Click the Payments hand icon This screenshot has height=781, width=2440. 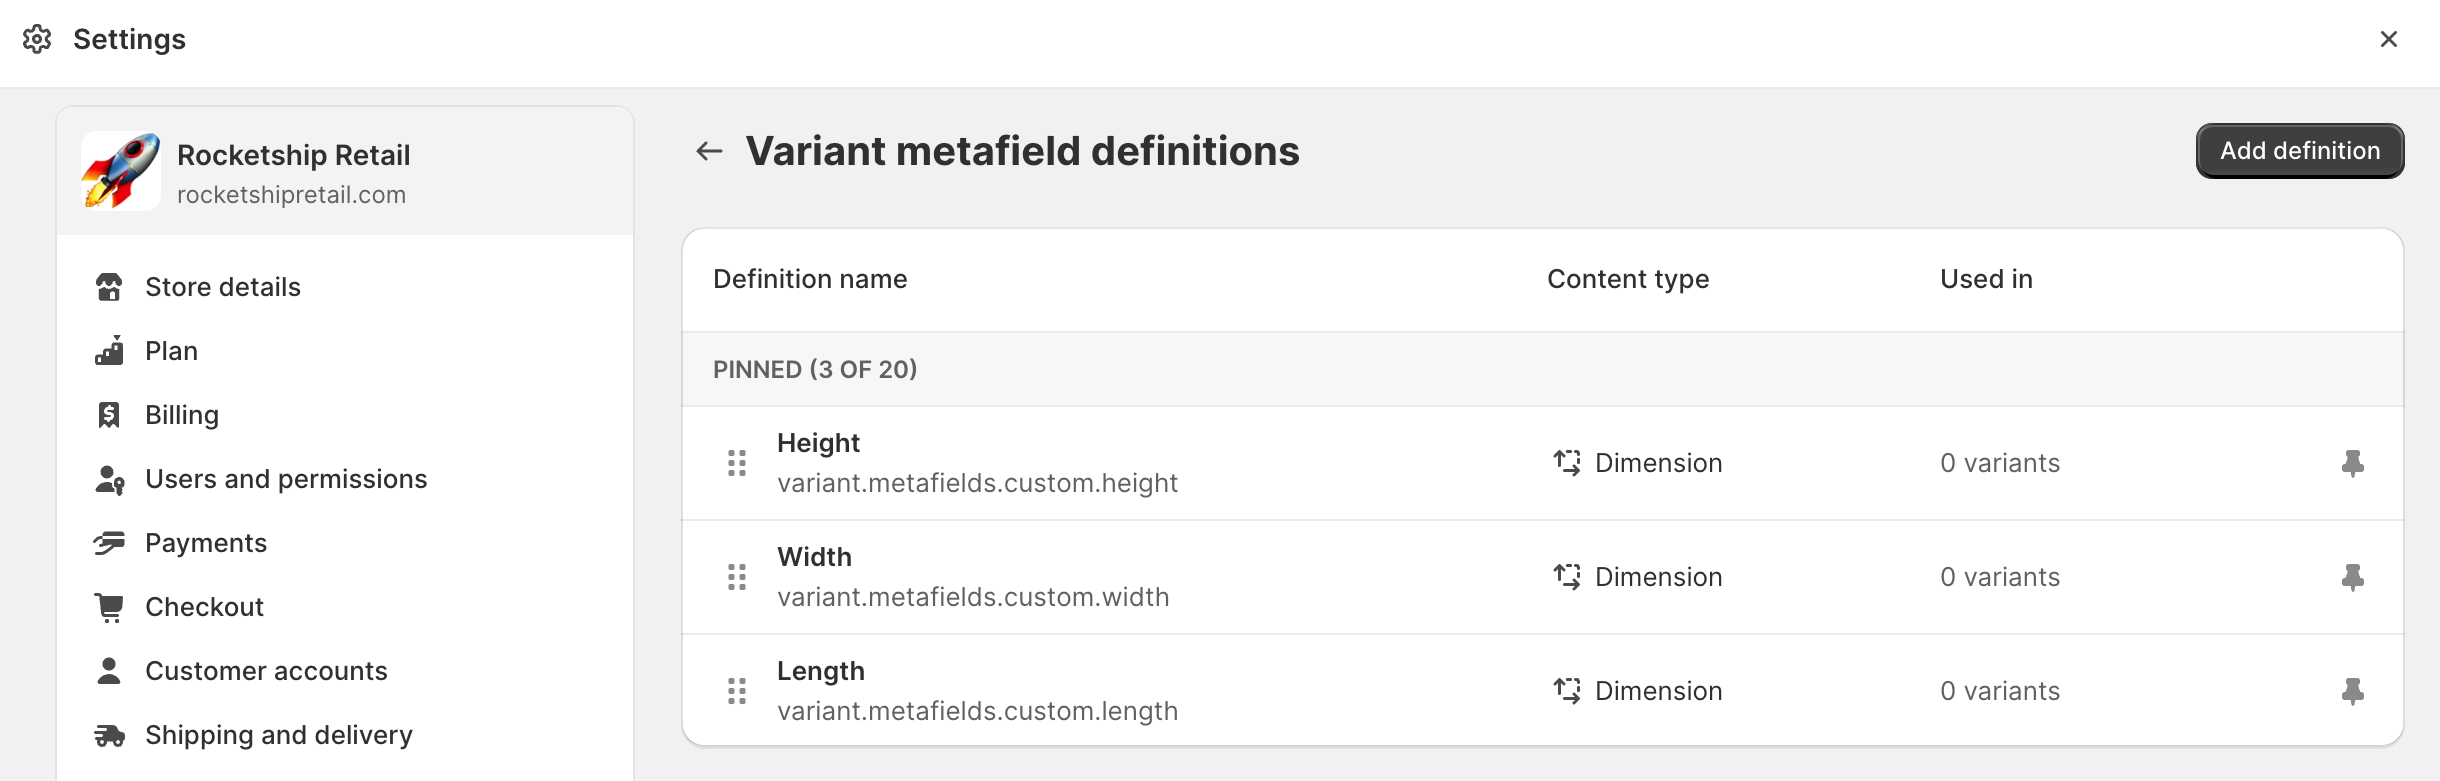(x=109, y=543)
